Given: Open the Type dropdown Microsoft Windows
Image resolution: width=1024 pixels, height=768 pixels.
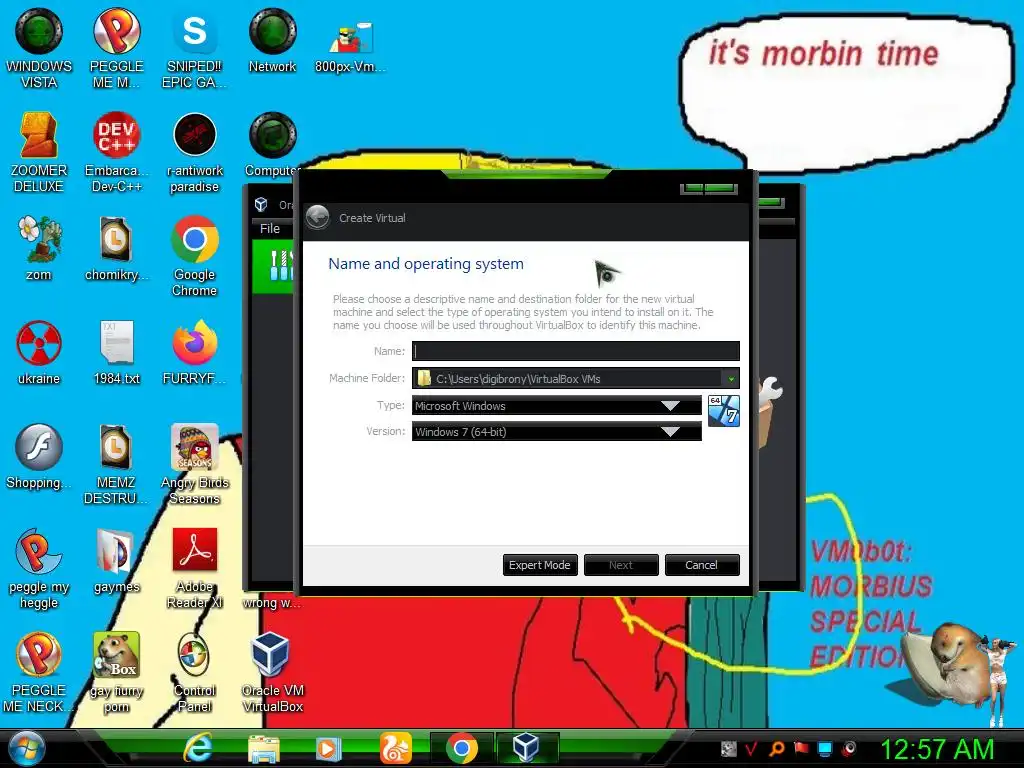Looking at the screenshot, I should 556,406.
